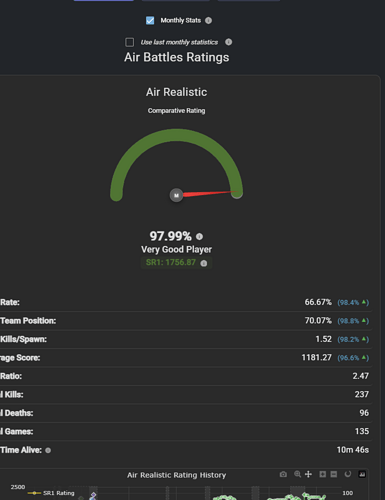Click the gauge needle hub marked M
The image size is (385, 500).
tap(176, 195)
